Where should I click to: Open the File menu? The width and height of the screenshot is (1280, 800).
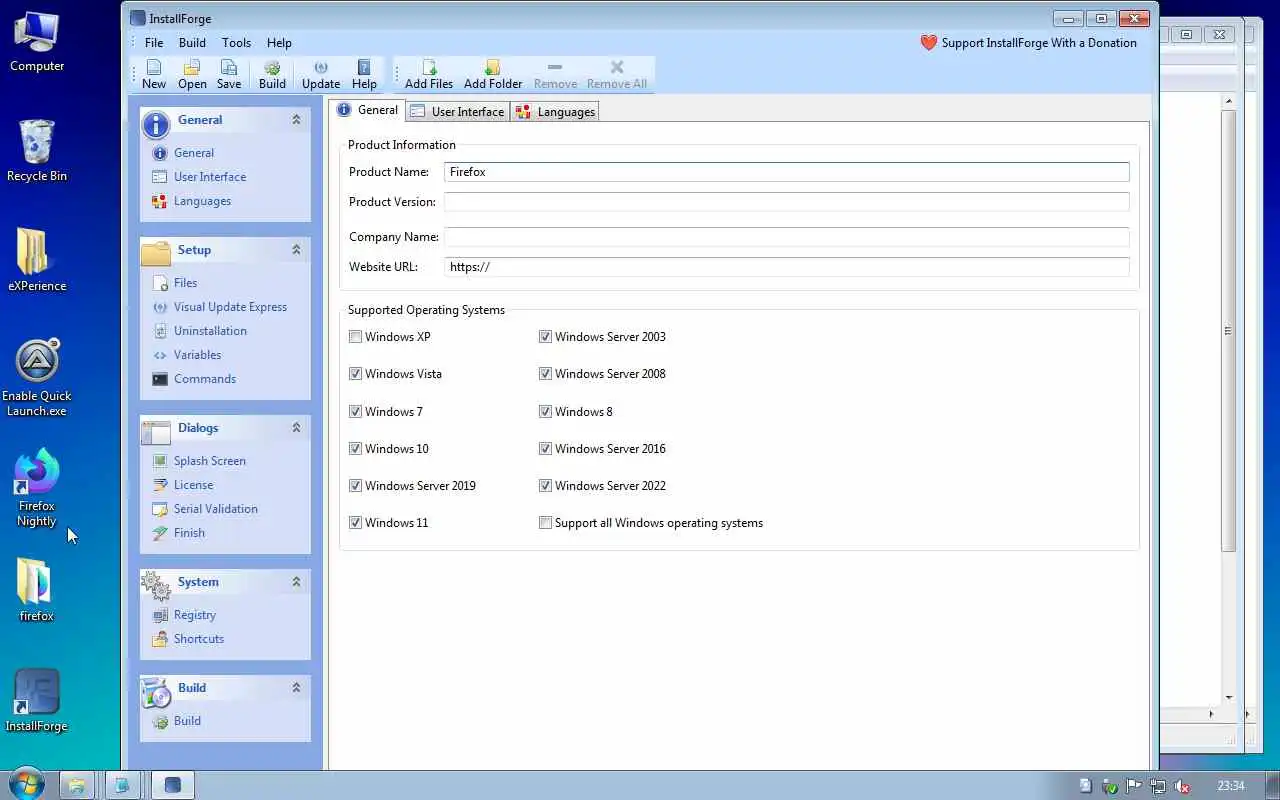(154, 43)
